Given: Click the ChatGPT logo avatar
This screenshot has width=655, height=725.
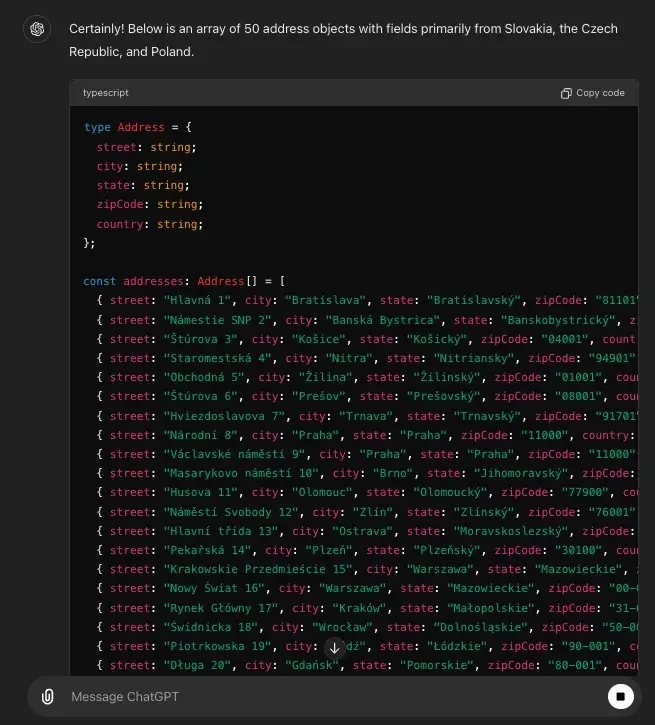Looking at the screenshot, I should (37, 29).
